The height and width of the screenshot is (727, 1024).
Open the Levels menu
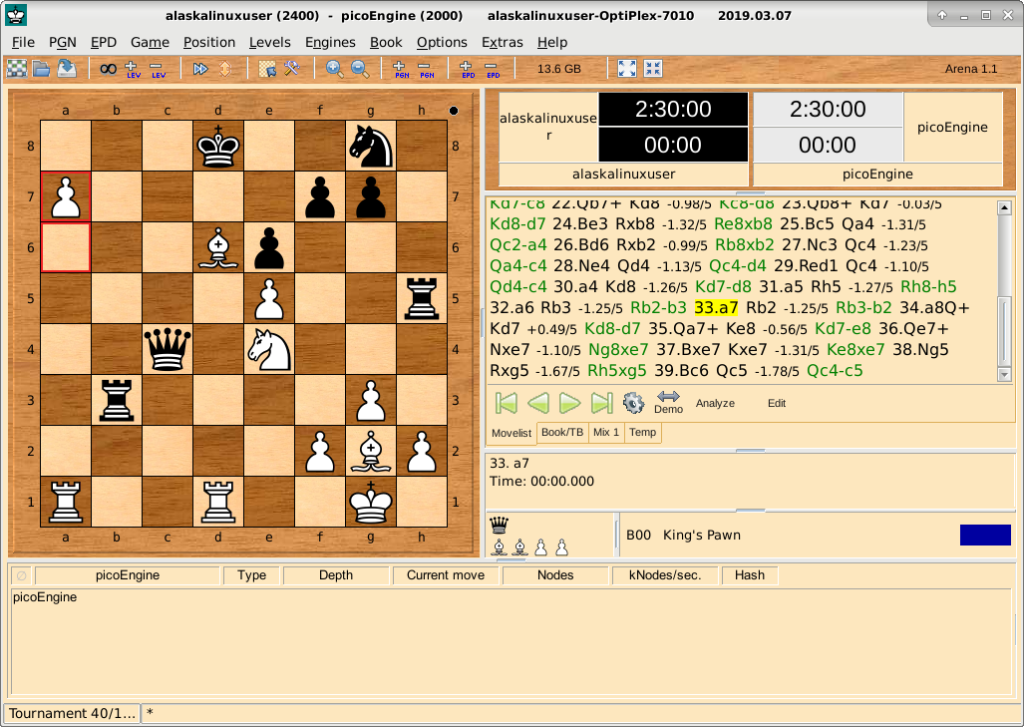270,42
